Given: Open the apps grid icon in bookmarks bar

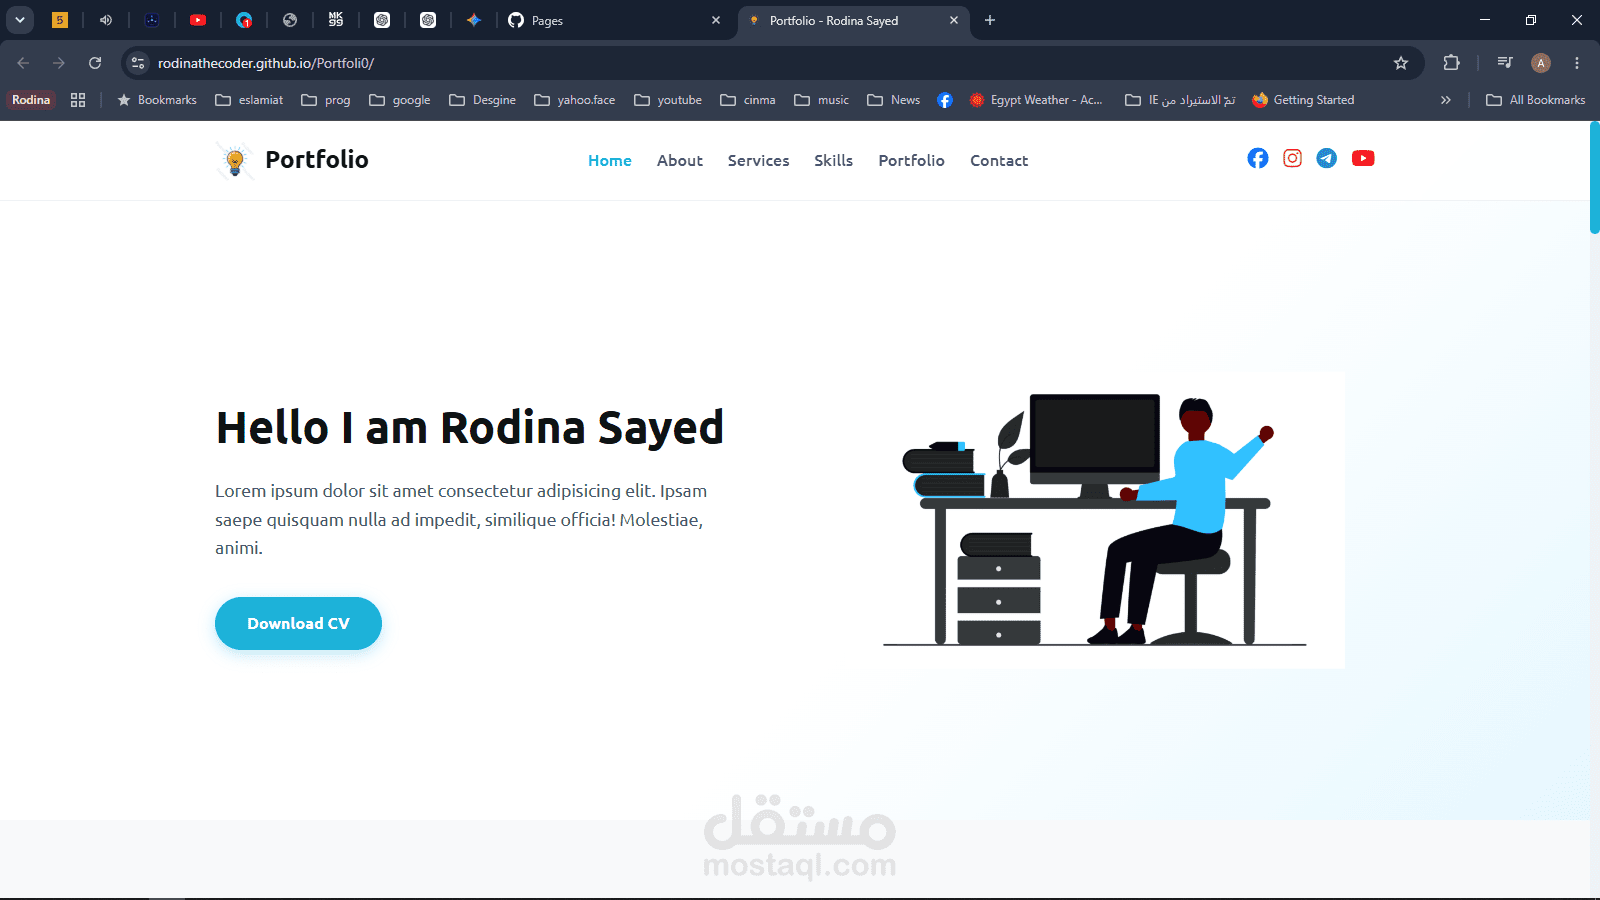Looking at the screenshot, I should (x=78, y=100).
